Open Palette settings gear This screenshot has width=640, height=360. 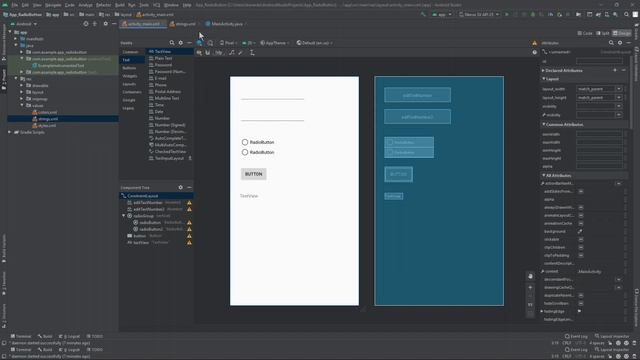pos(180,43)
